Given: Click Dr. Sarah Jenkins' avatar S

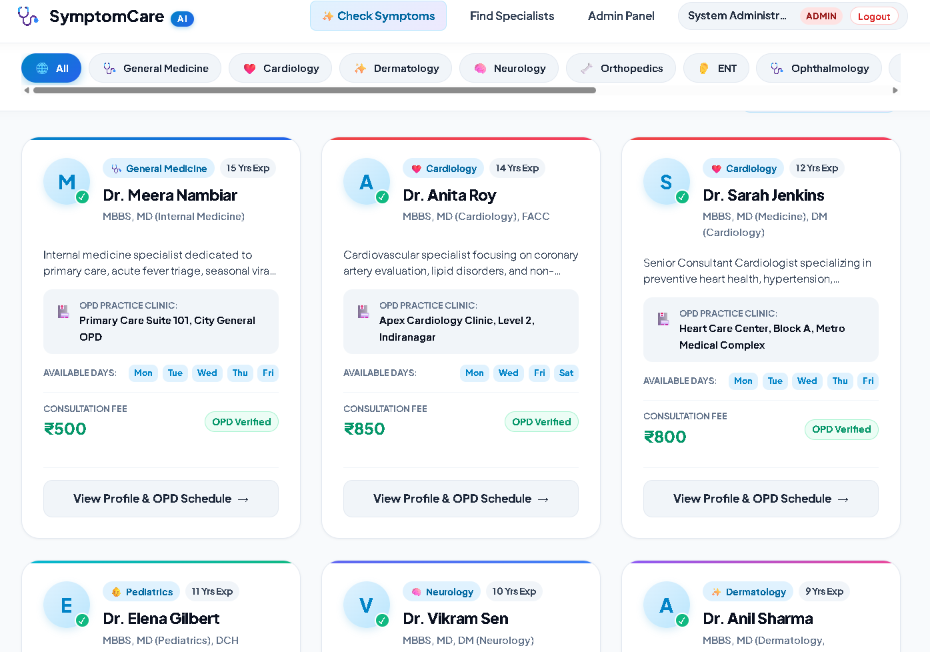Looking at the screenshot, I should [x=667, y=182].
